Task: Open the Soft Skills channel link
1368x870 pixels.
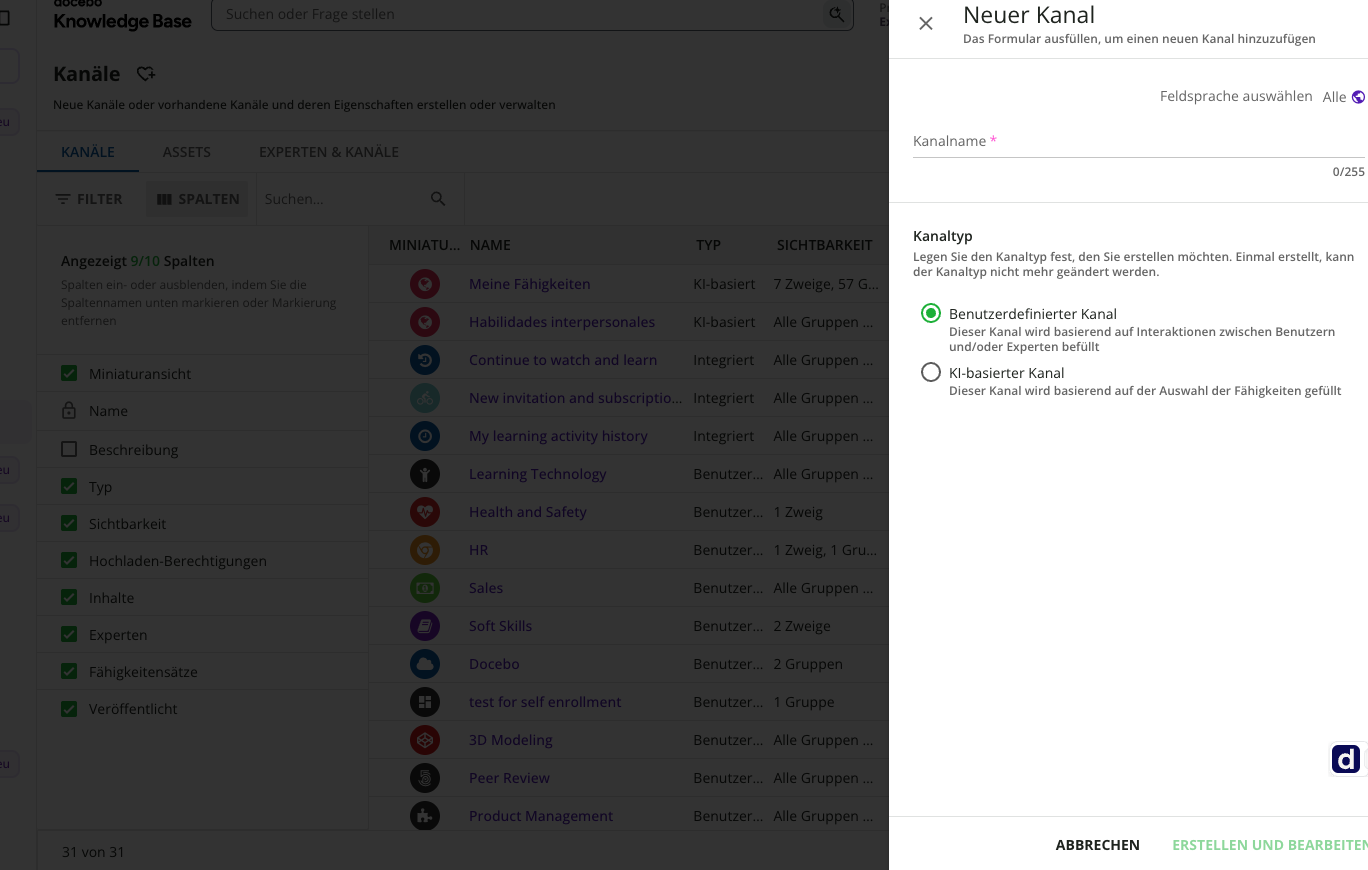Action: pos(501,626)
